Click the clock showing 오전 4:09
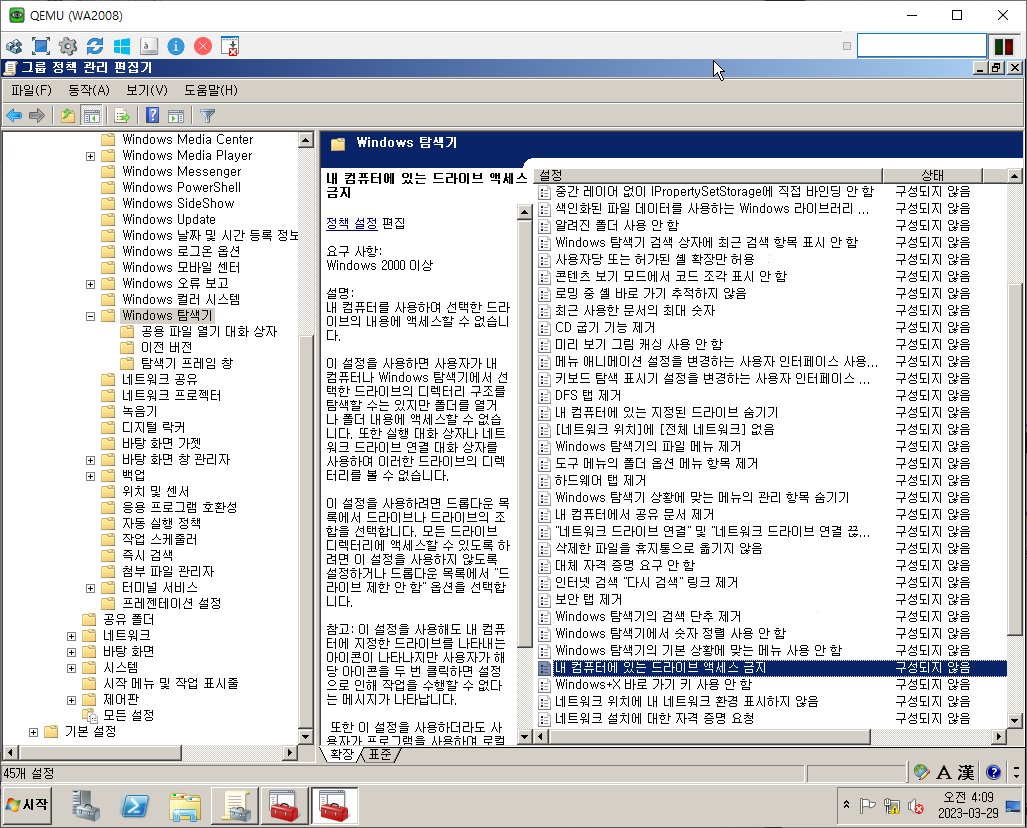This screenshot has width=1027, height=828. click(x=968, y=797)
